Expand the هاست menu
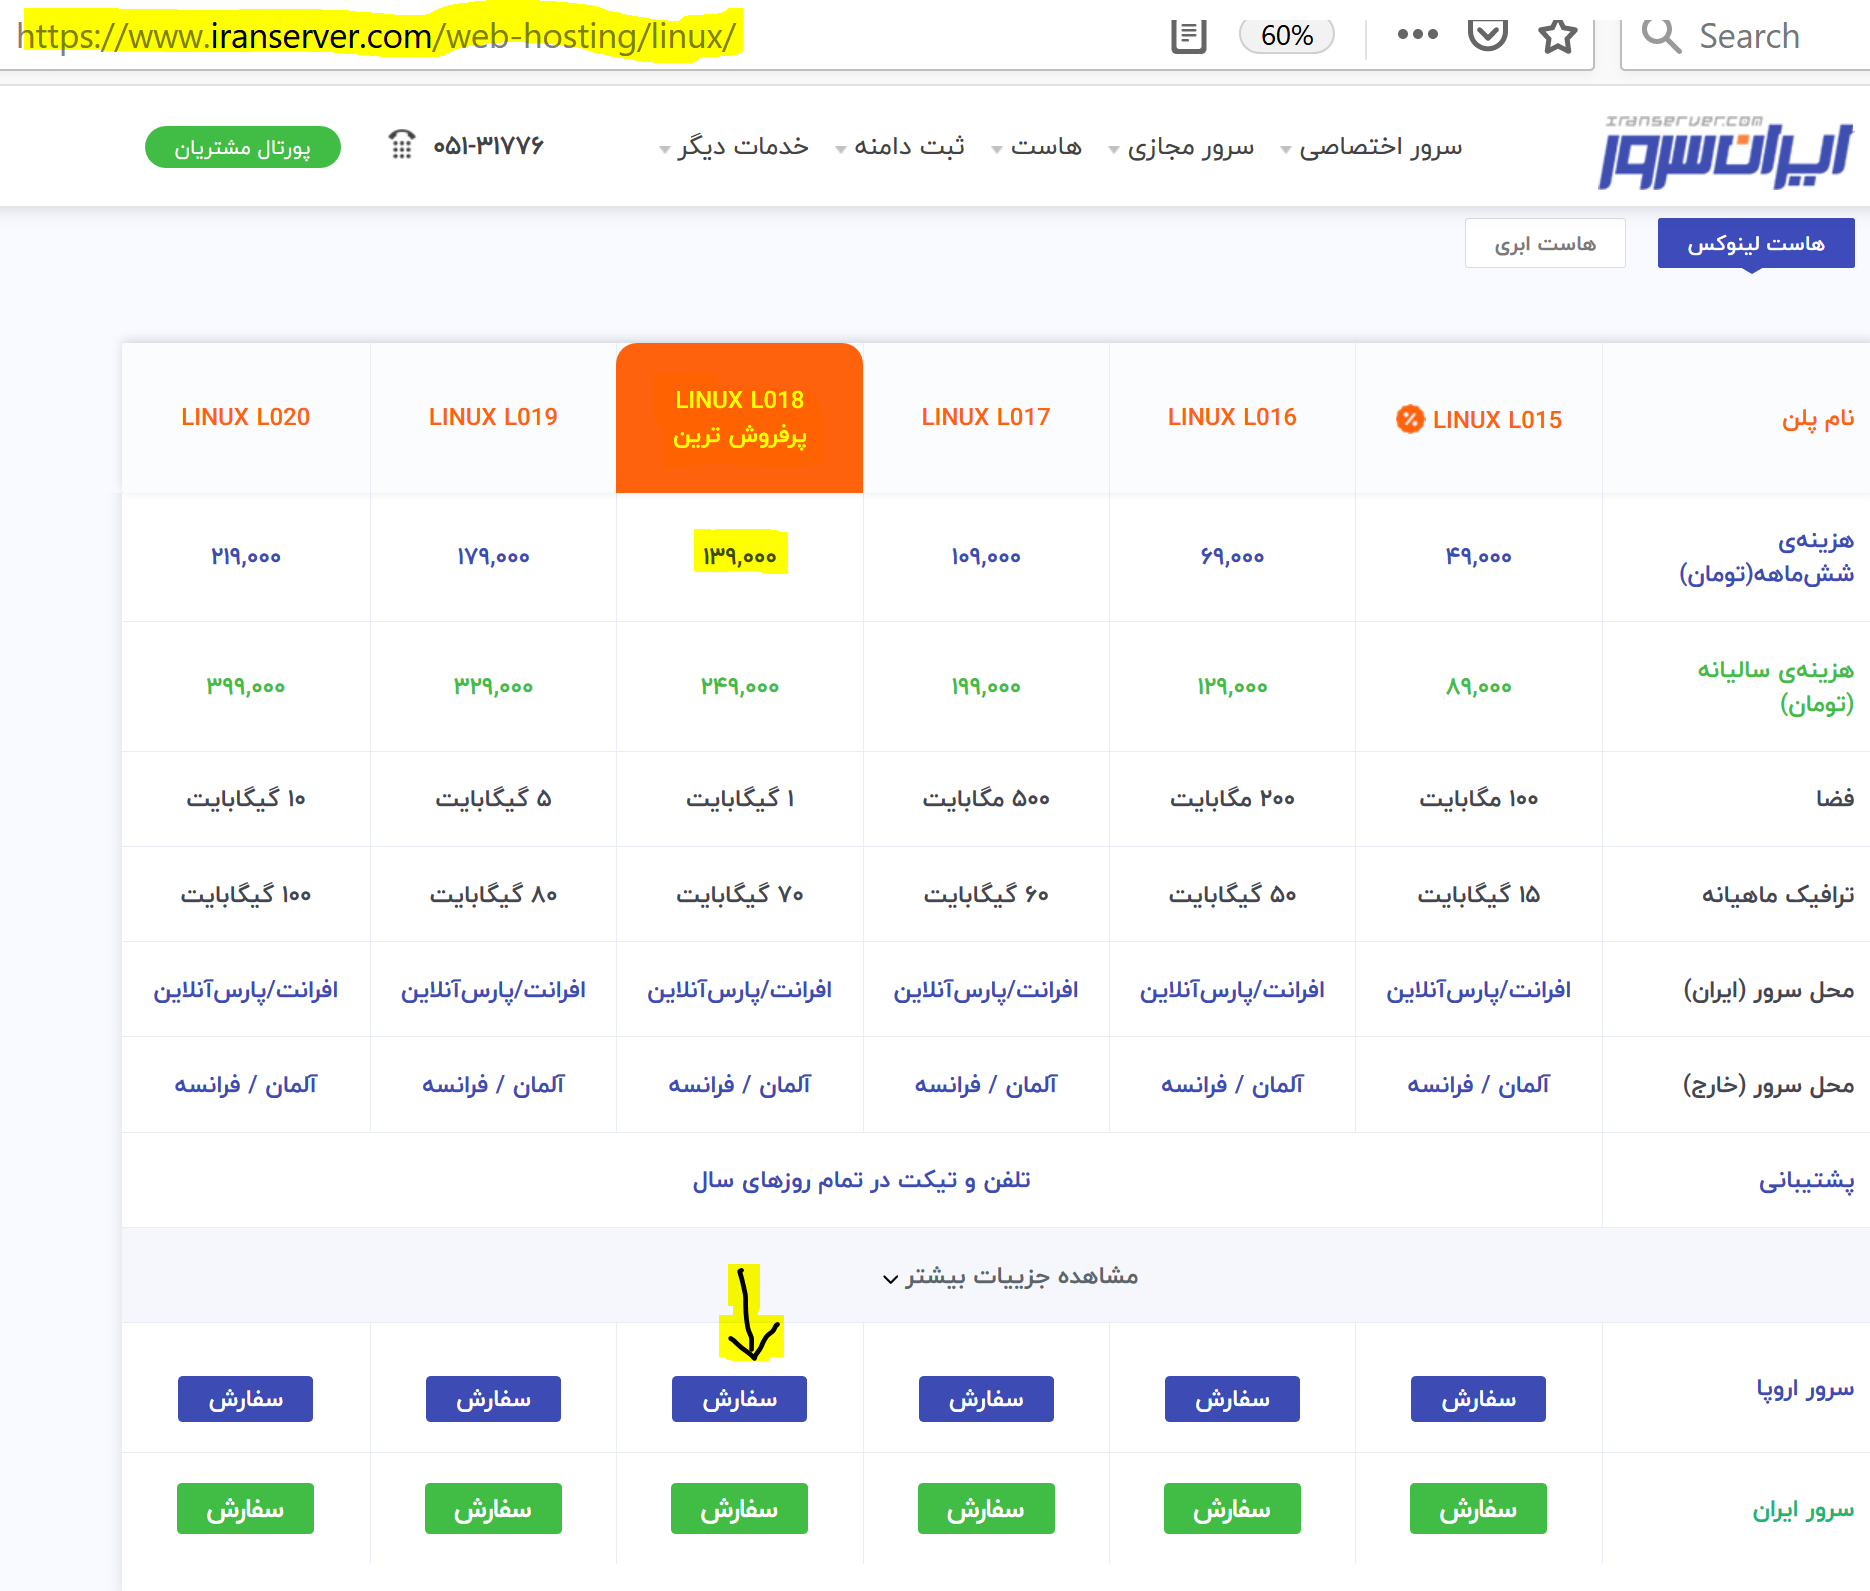 pyautogui.click(x=1037, y=147)
